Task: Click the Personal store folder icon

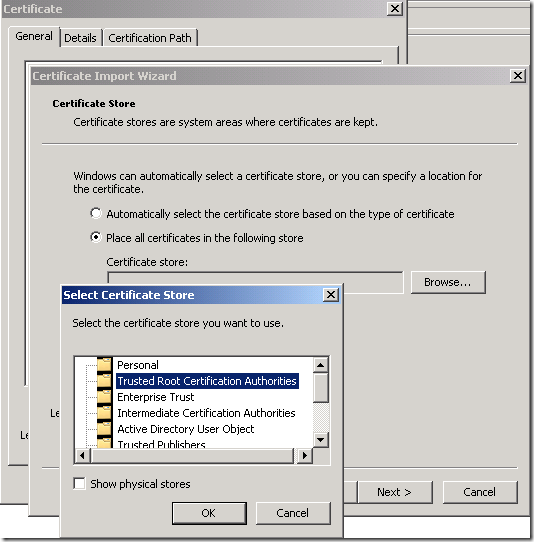Action: point(104,364)
